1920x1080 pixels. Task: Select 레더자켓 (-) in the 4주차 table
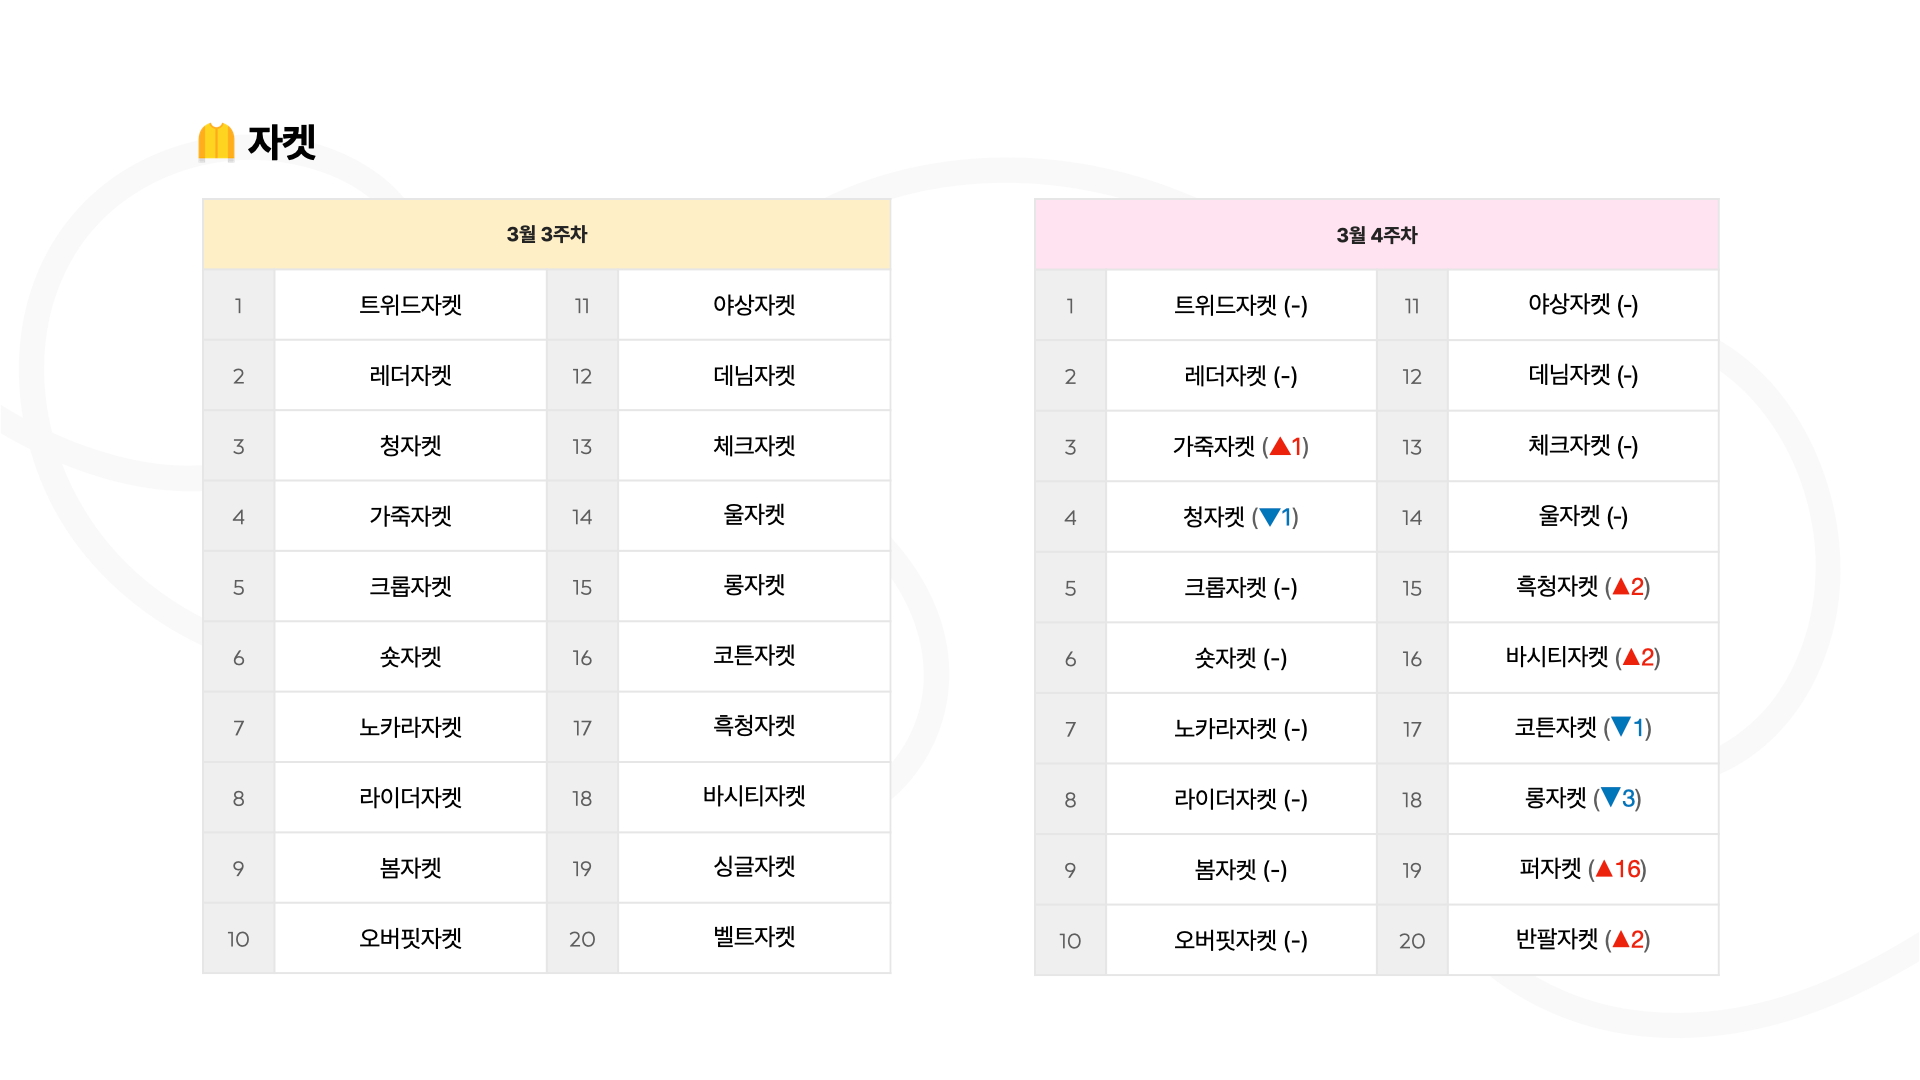[1241, 376]
